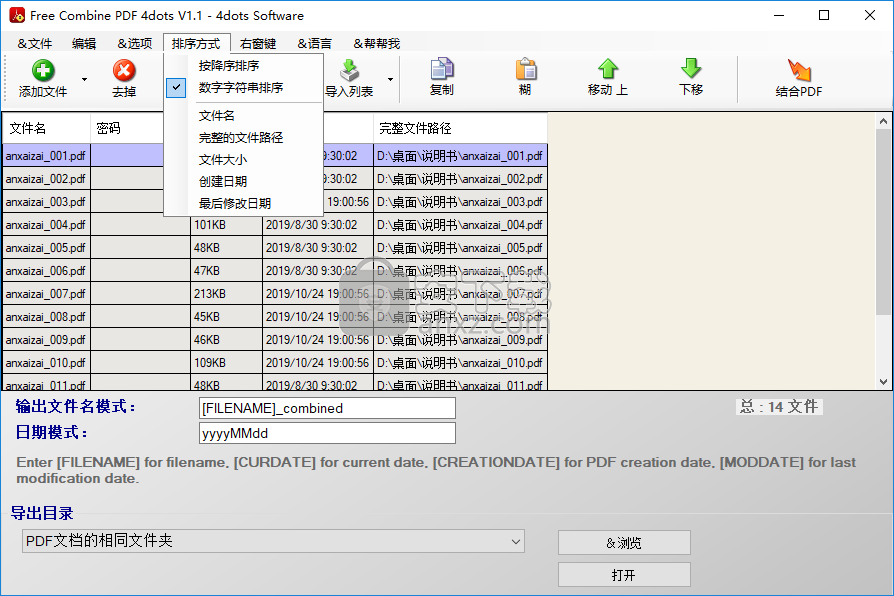This screenshot has height=596, width=894.
Task: Click the 213KB size cell
Action: tap(226, 294)
